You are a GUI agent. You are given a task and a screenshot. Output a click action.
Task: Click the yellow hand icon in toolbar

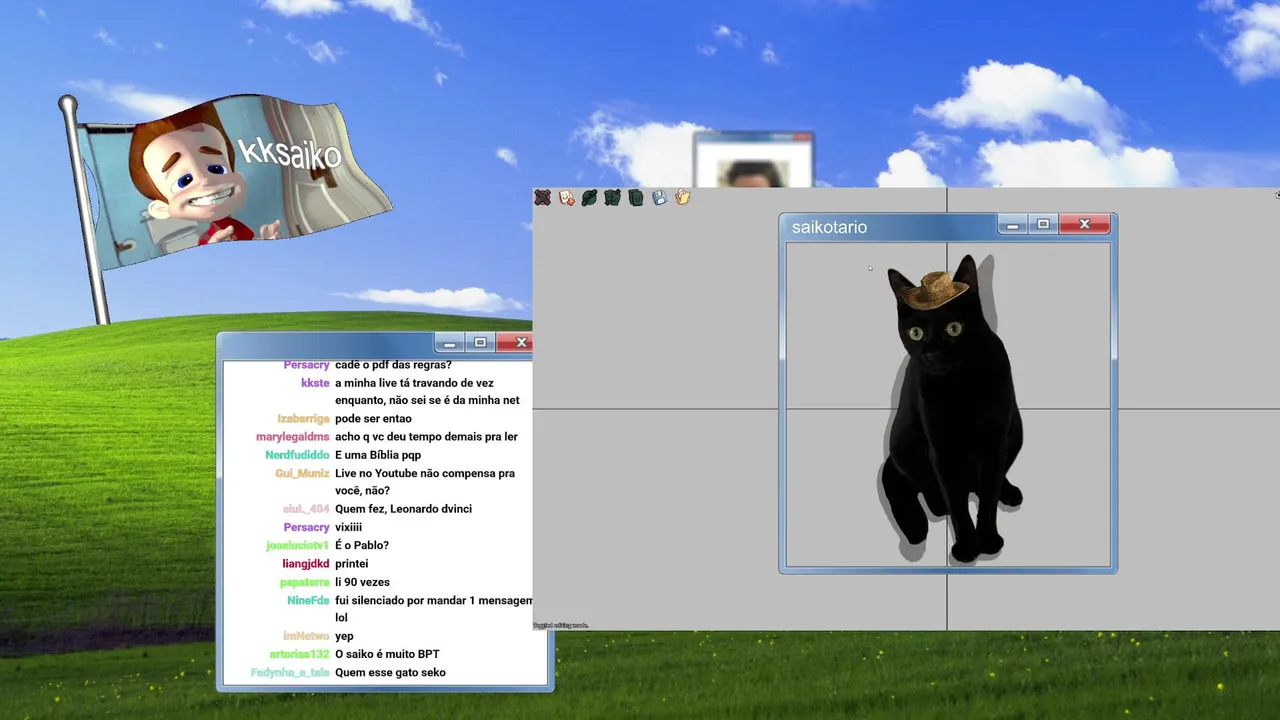click(x=683, y=197)
